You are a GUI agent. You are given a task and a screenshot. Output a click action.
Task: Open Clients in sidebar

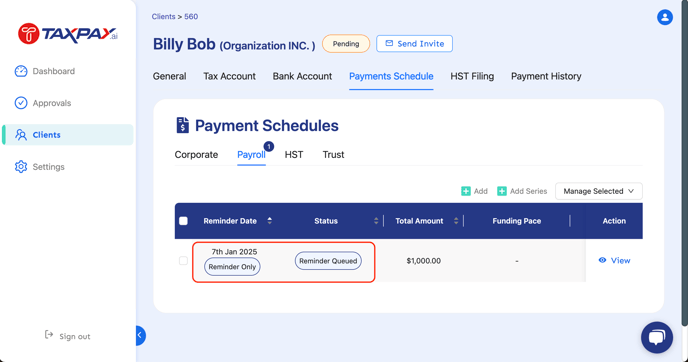tap(68, 135)
